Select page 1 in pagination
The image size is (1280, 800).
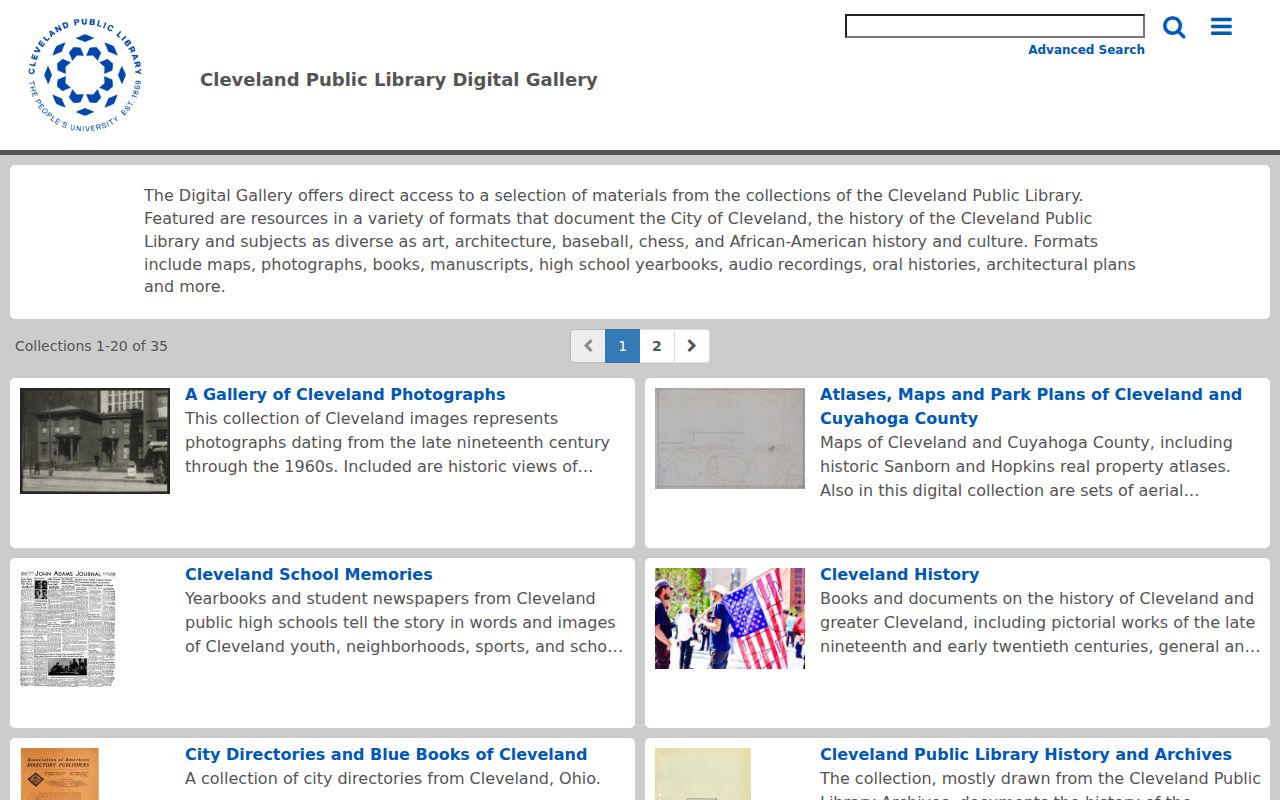[622, 346]
